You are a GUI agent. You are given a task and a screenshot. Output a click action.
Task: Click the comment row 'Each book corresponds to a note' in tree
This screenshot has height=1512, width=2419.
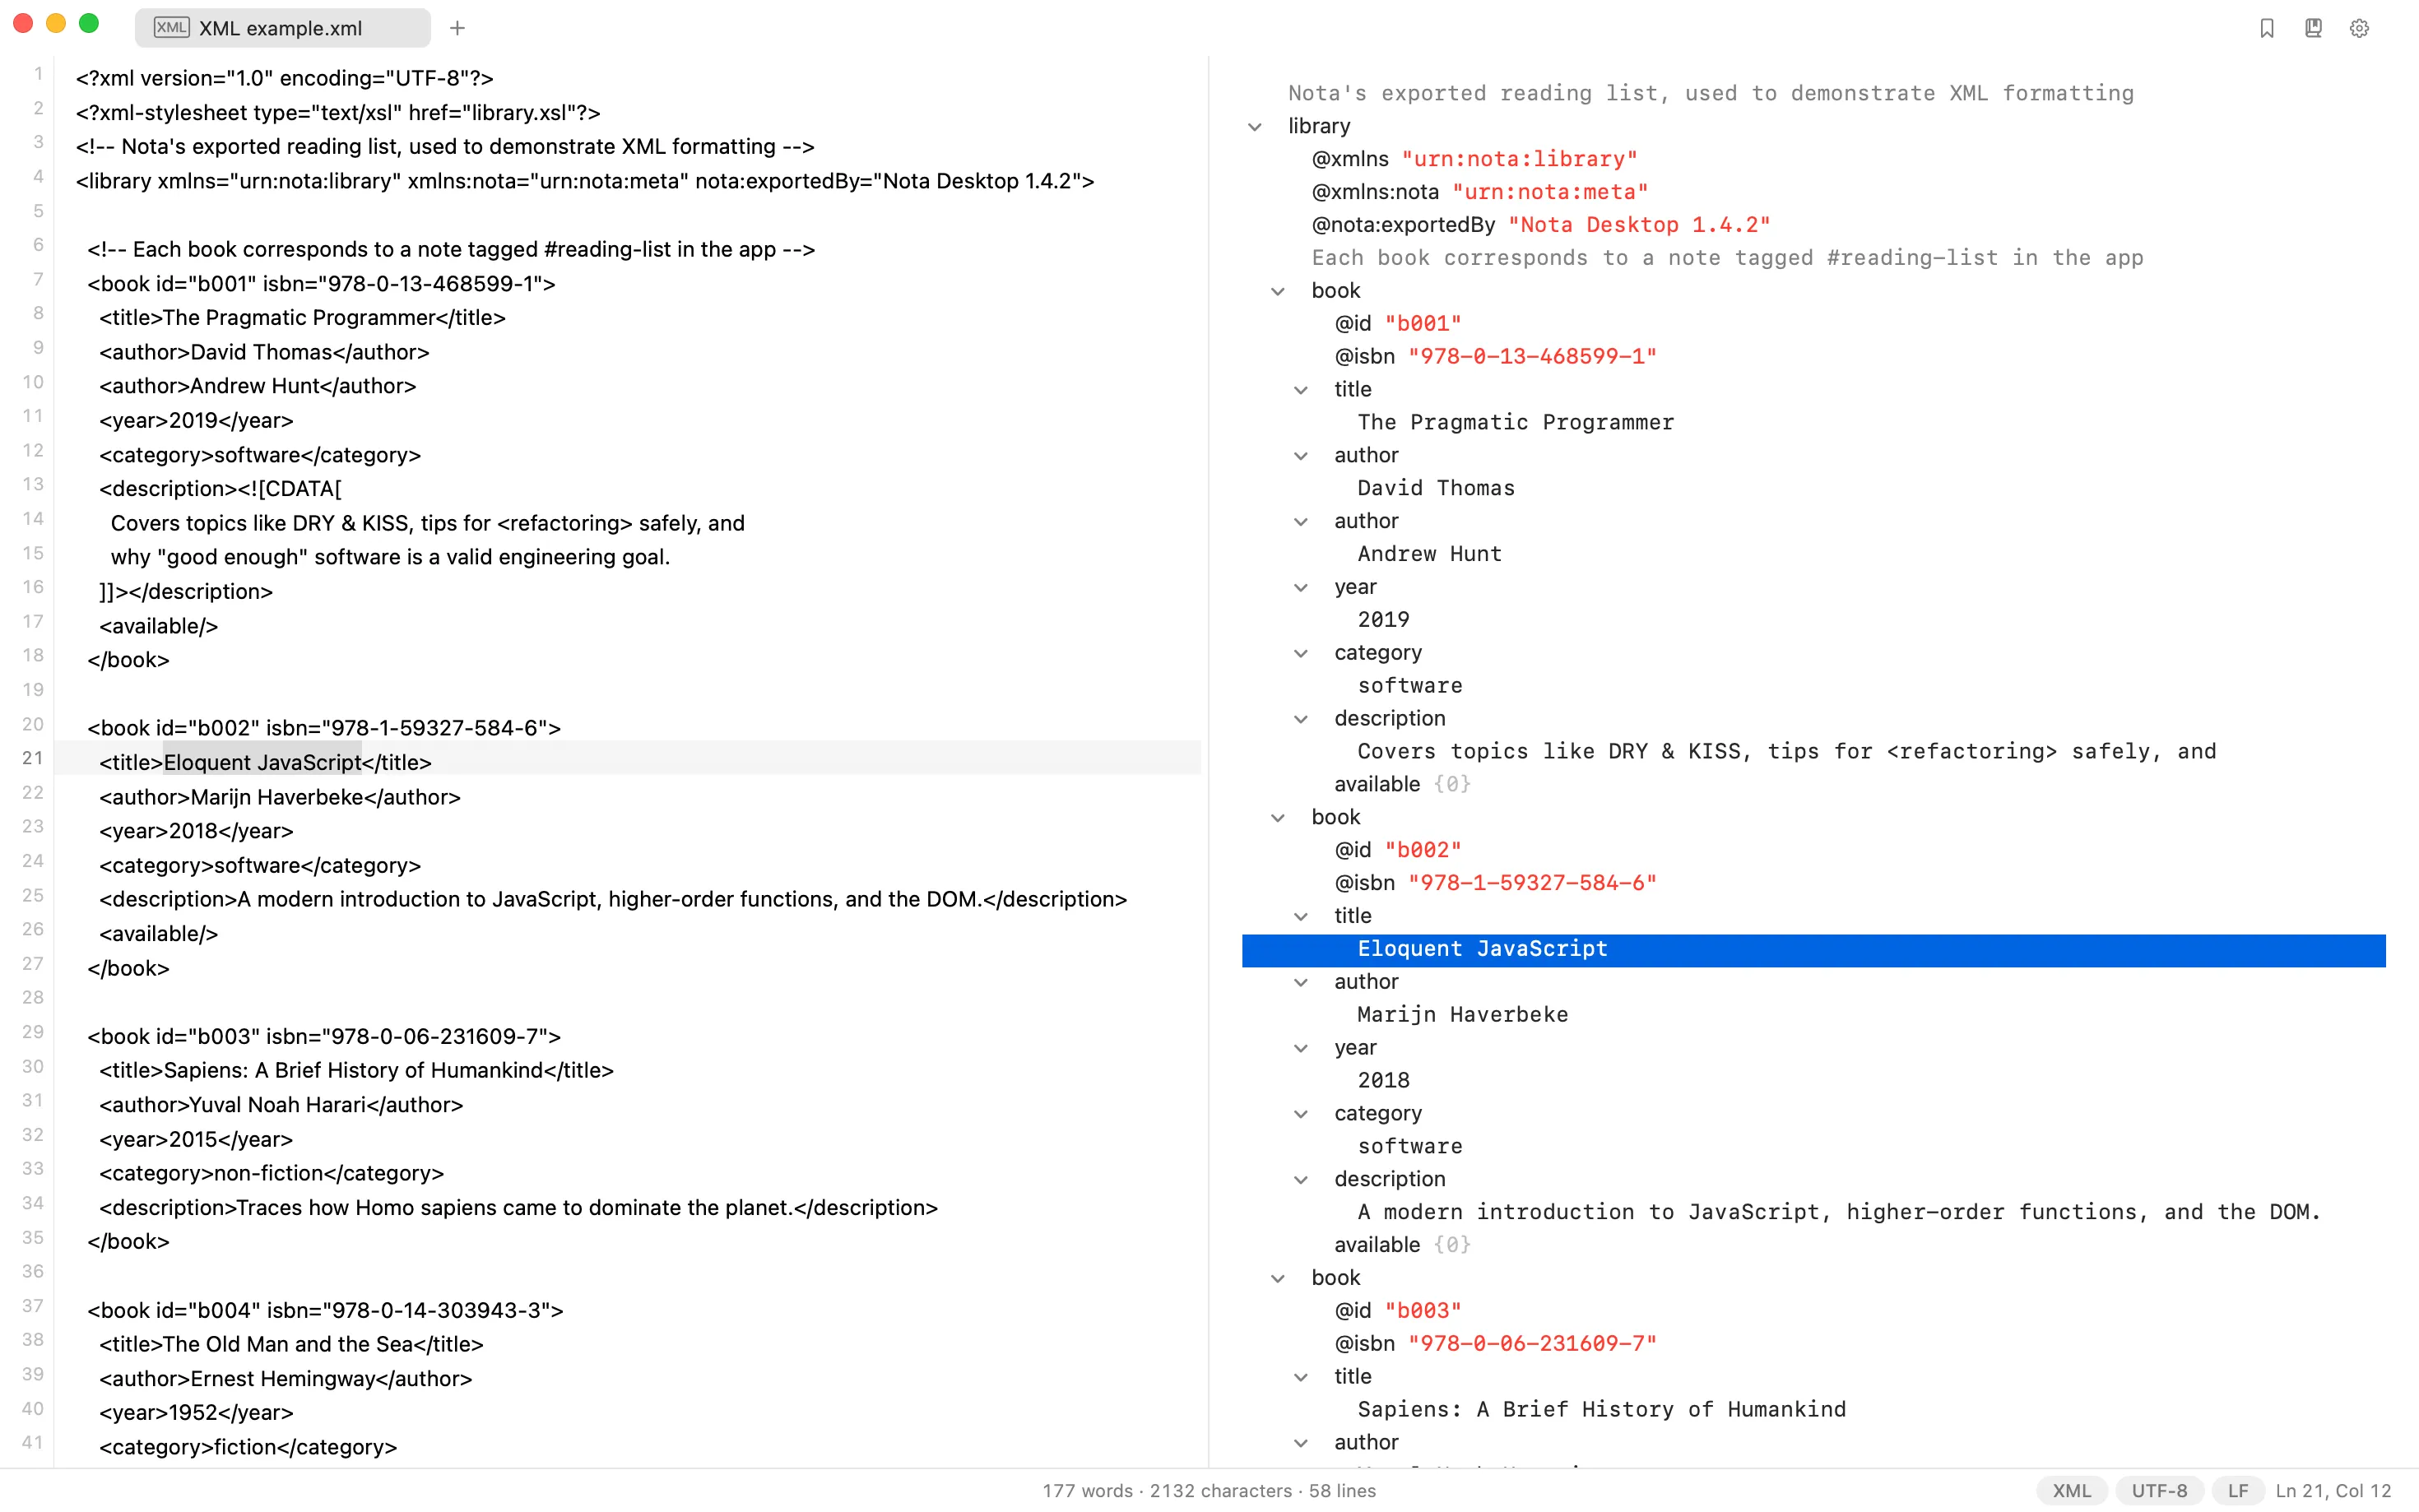pos(1813,258)
